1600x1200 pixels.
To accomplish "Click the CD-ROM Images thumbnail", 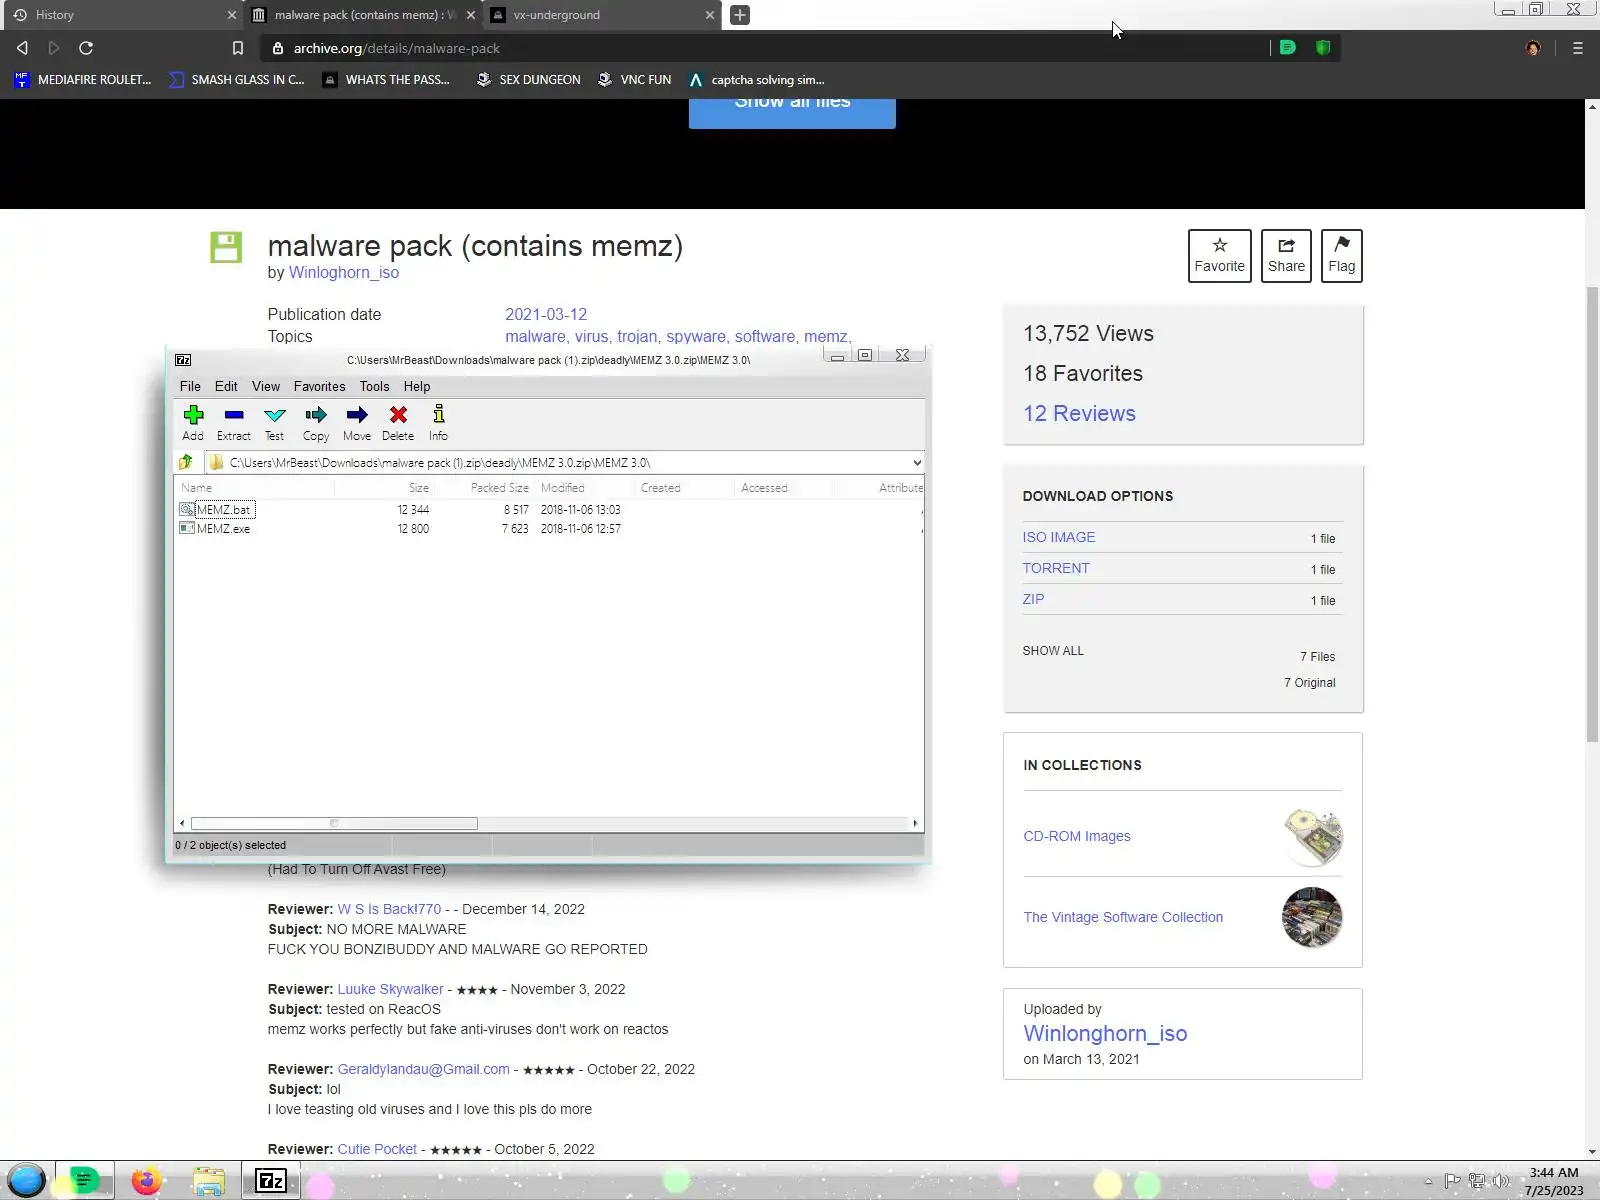I will pos(1312,836).
